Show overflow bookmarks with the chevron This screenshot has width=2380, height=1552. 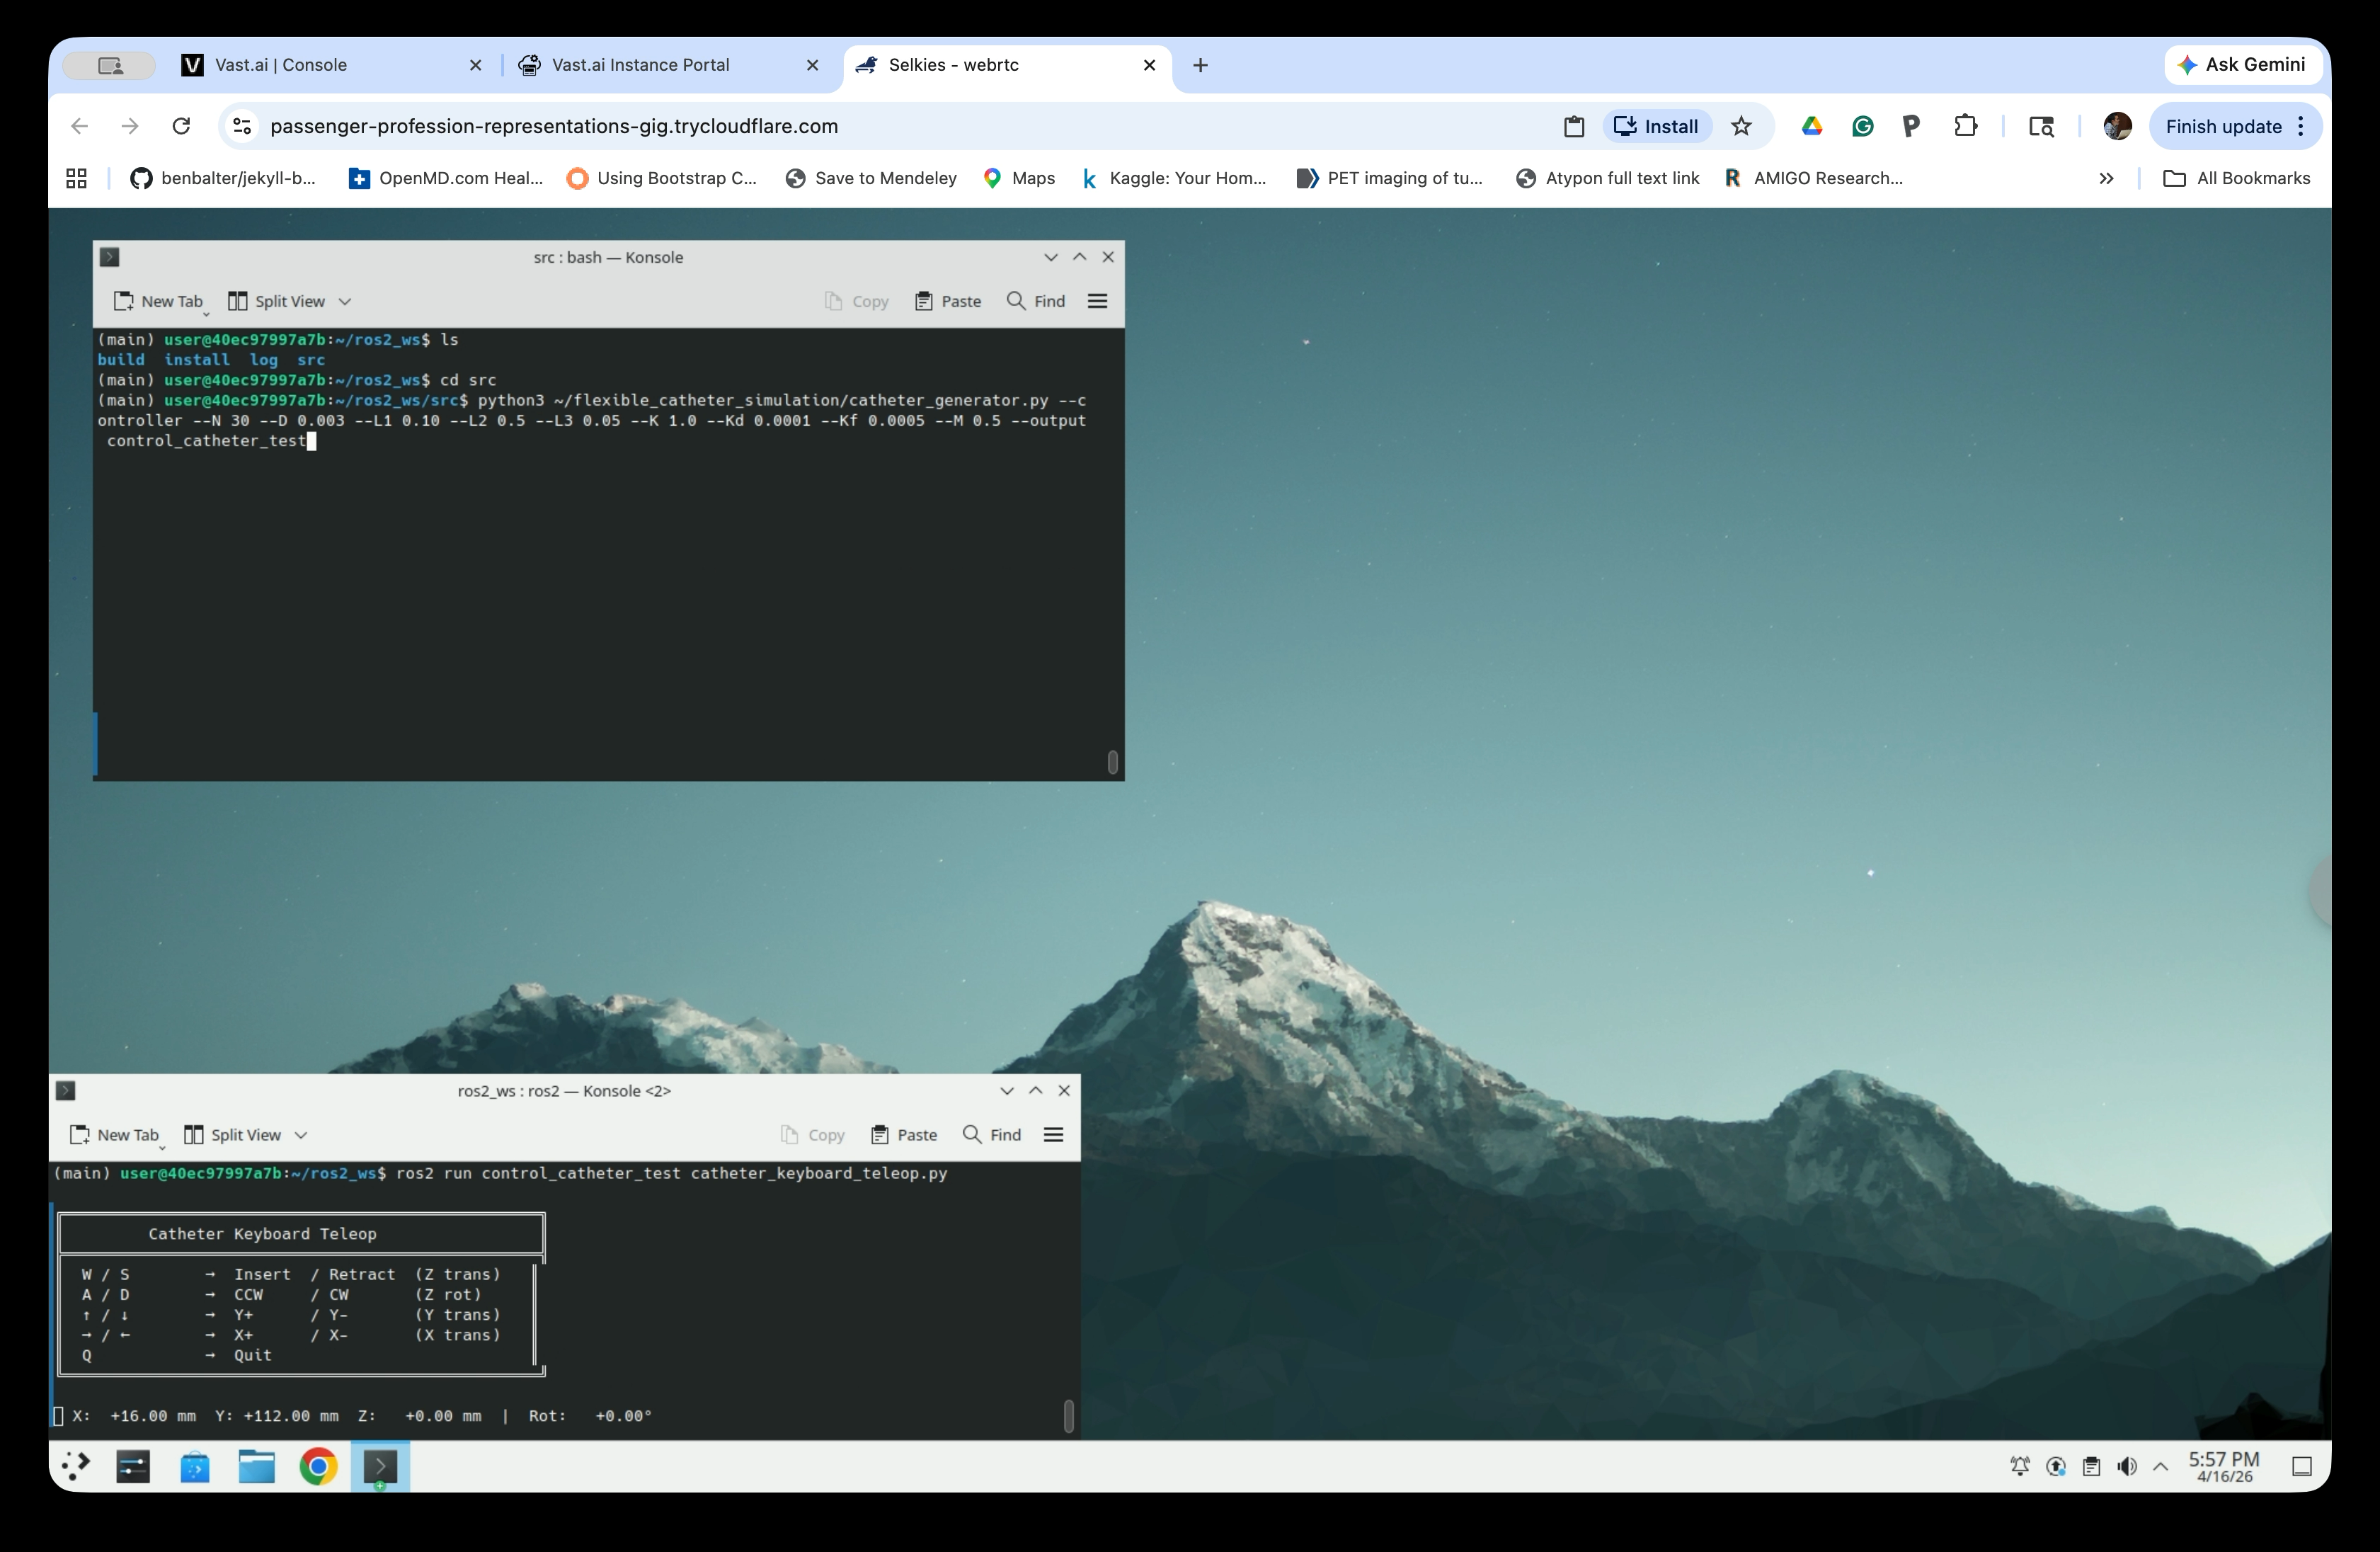pyautogui.click(x=2106, y=178)
